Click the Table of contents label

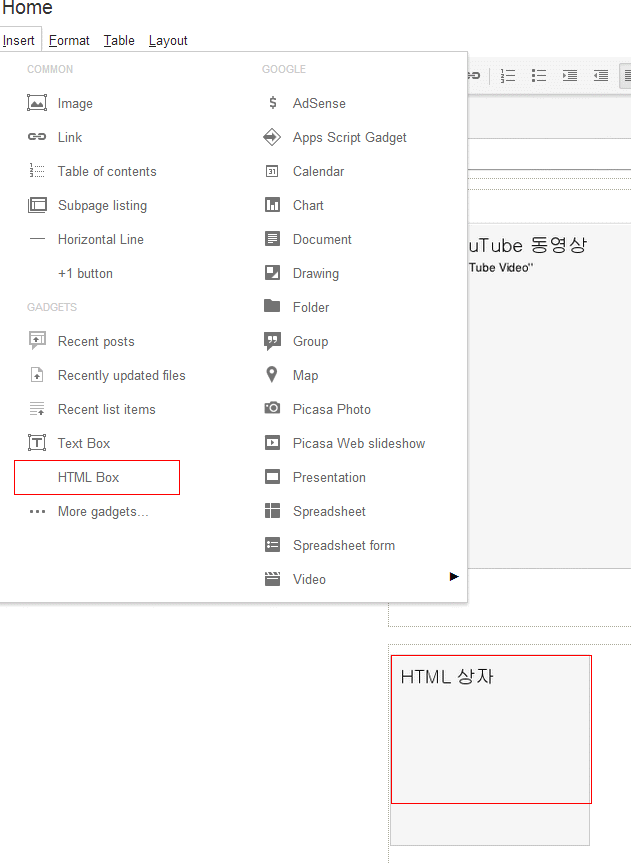107,171
